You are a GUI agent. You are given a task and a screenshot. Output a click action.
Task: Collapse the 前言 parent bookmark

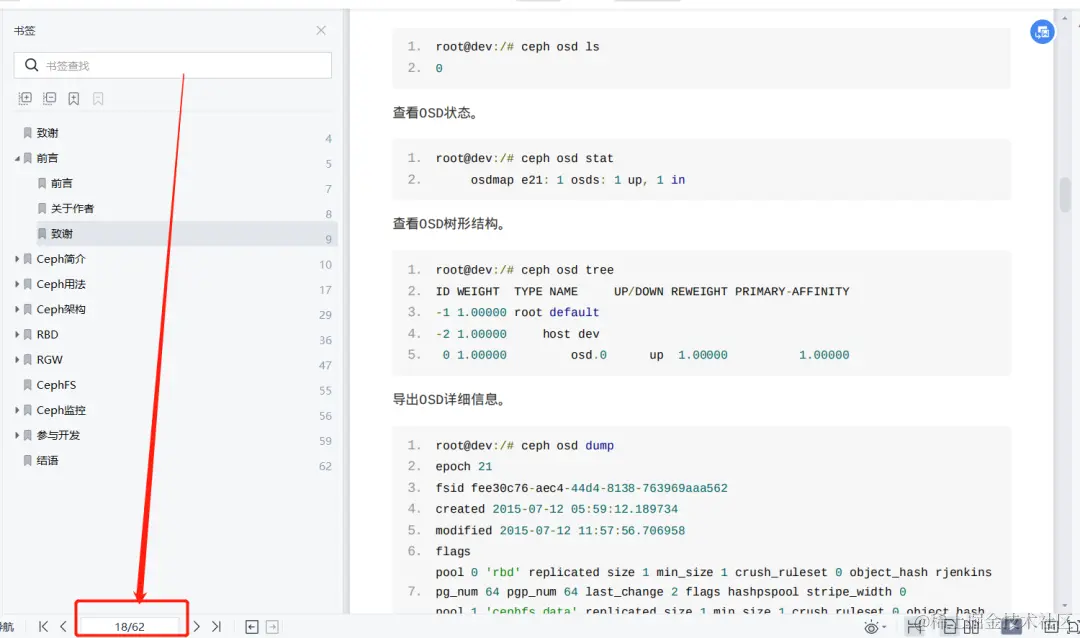[17, 158]
